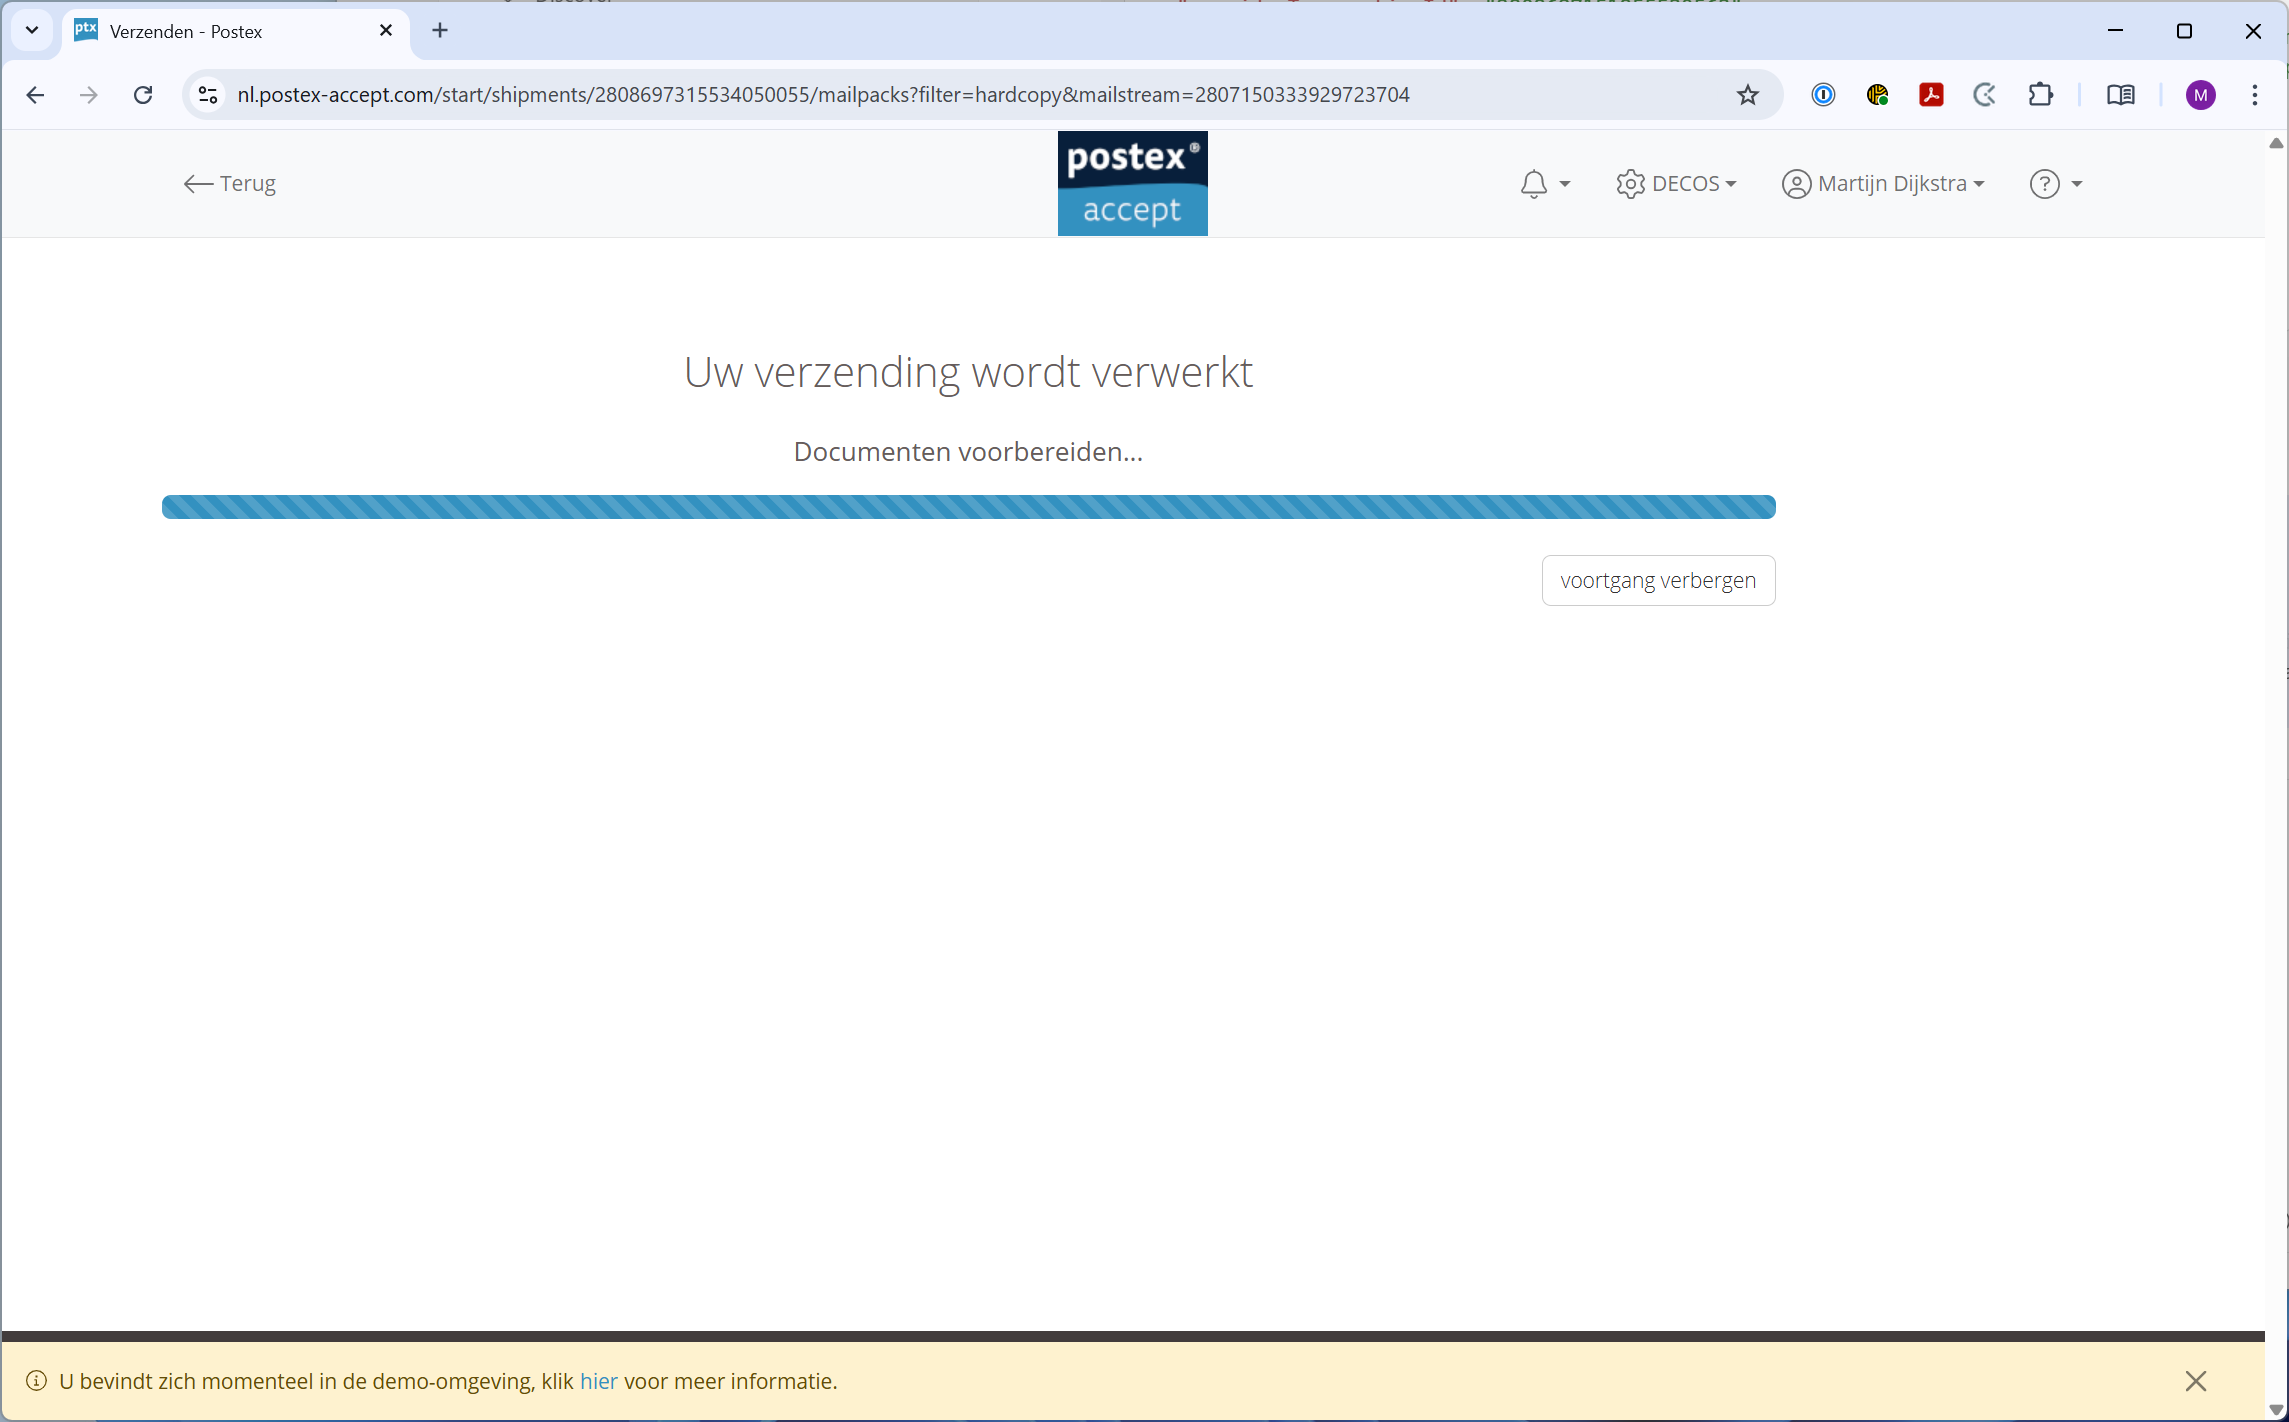Open the tab search chevron dropdown
The height and width of the screenshot is (1422, 2289).
[32, 31]
